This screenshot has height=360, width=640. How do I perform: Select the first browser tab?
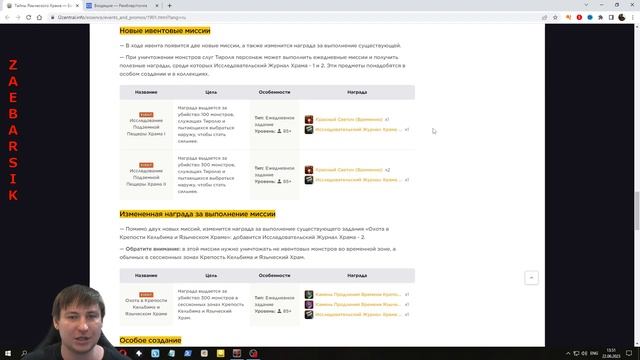coord(41,6)
